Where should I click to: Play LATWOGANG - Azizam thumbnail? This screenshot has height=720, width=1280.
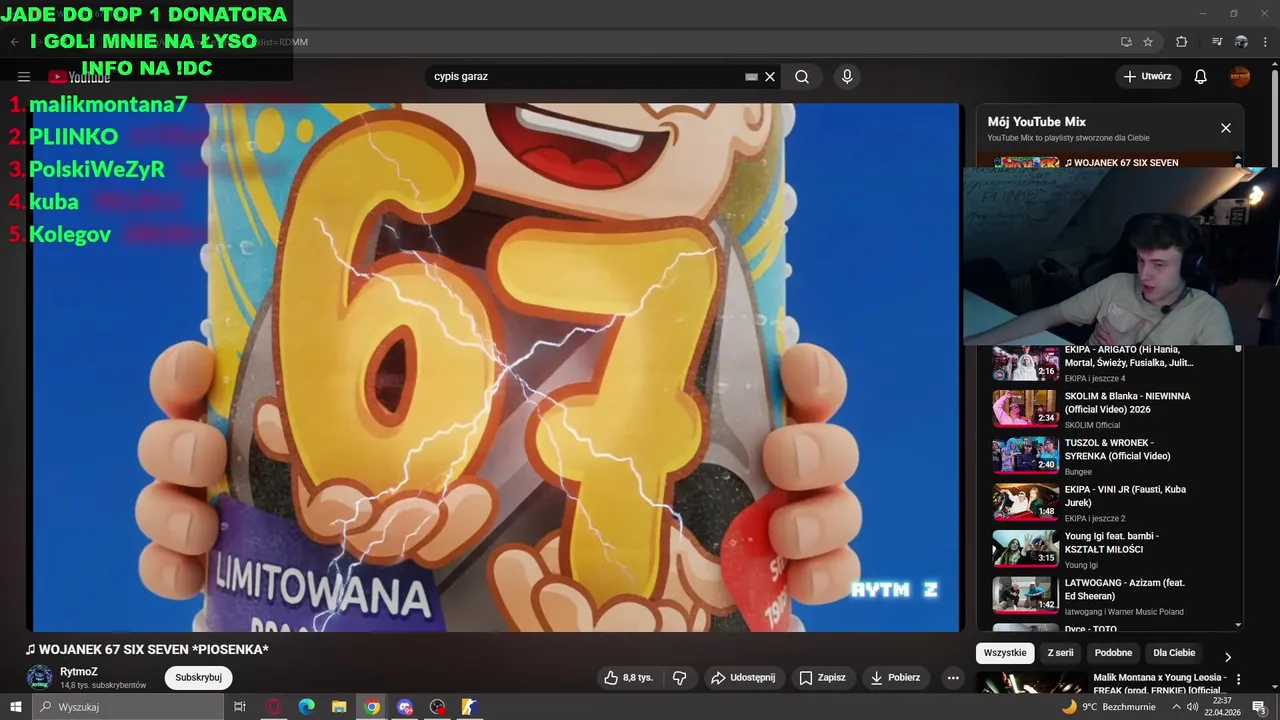pyautogui.click(x=1025, y=595)
